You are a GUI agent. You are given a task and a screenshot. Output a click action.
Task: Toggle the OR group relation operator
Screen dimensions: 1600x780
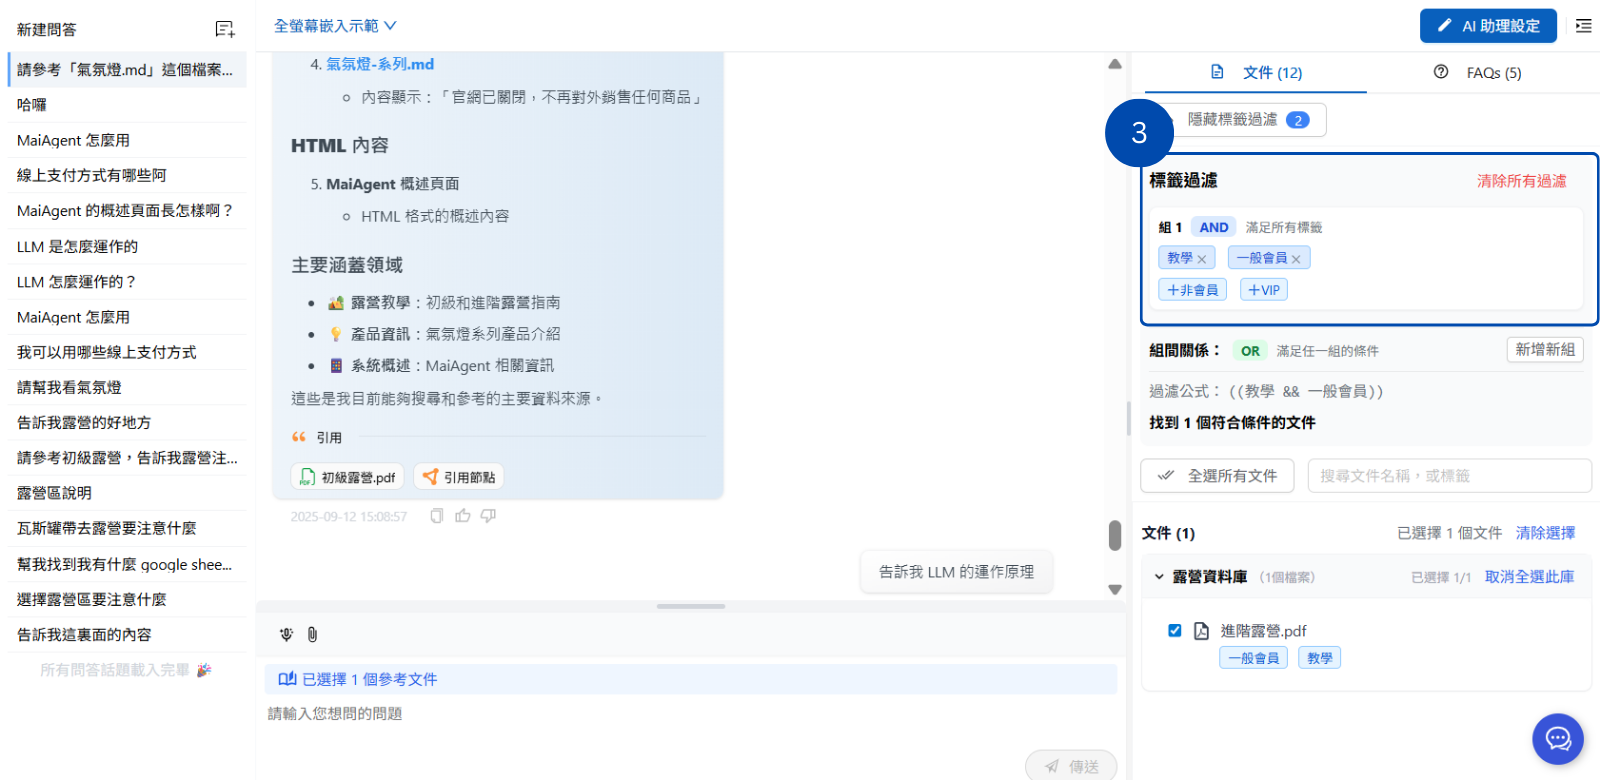(x=1250, y=351)
